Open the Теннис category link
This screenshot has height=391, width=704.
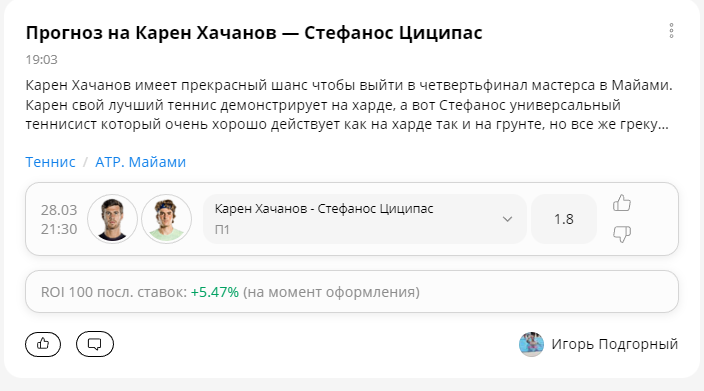[x=50, y=162]
